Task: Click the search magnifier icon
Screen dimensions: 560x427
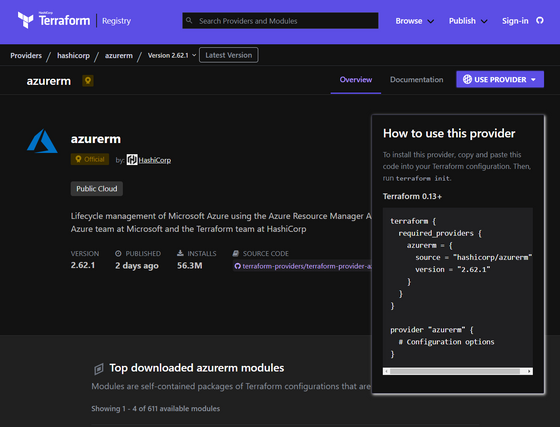Action: point(189,20)
